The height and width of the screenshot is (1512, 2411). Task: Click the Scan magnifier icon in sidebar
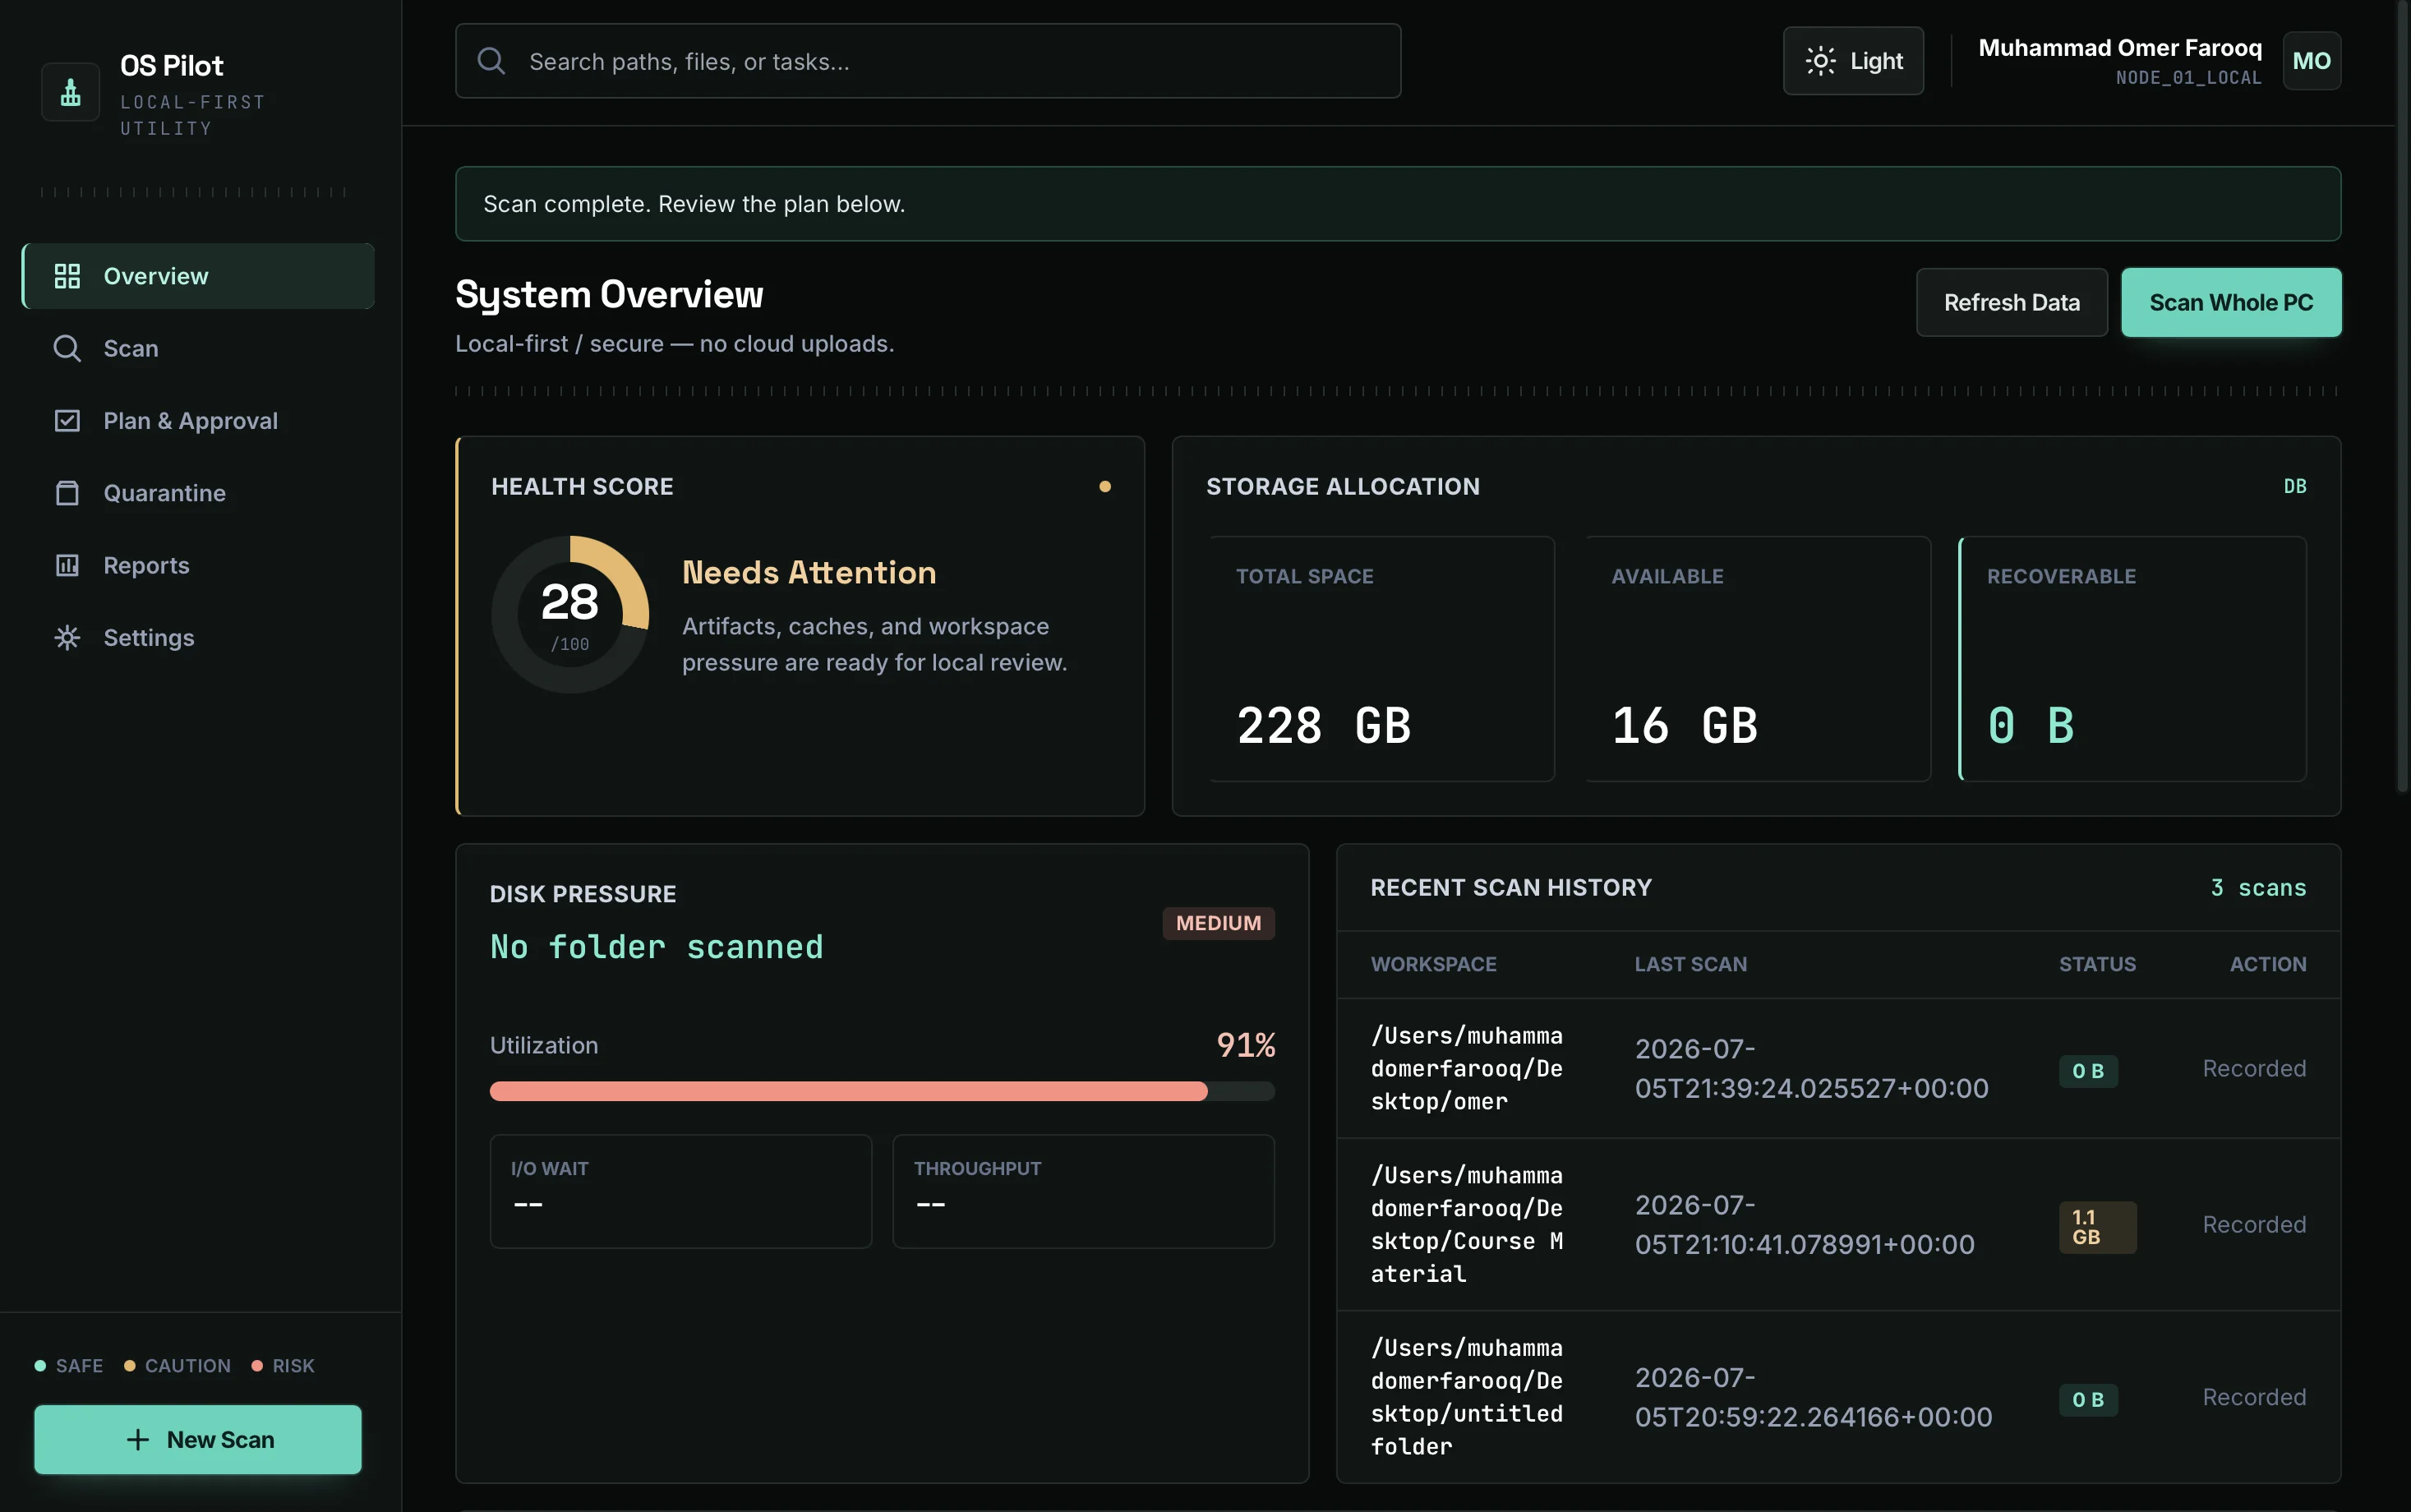coord(67,348)
